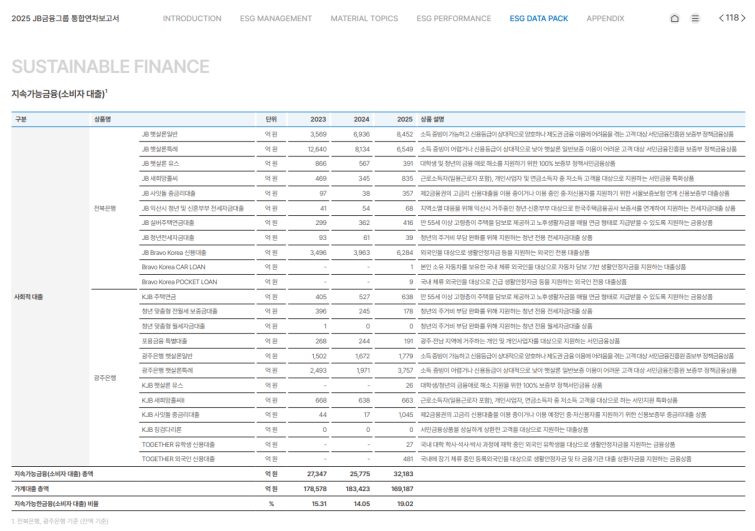
Task: Select the JB Bravo Korea 신용대출 name
Action: point(174,253)
